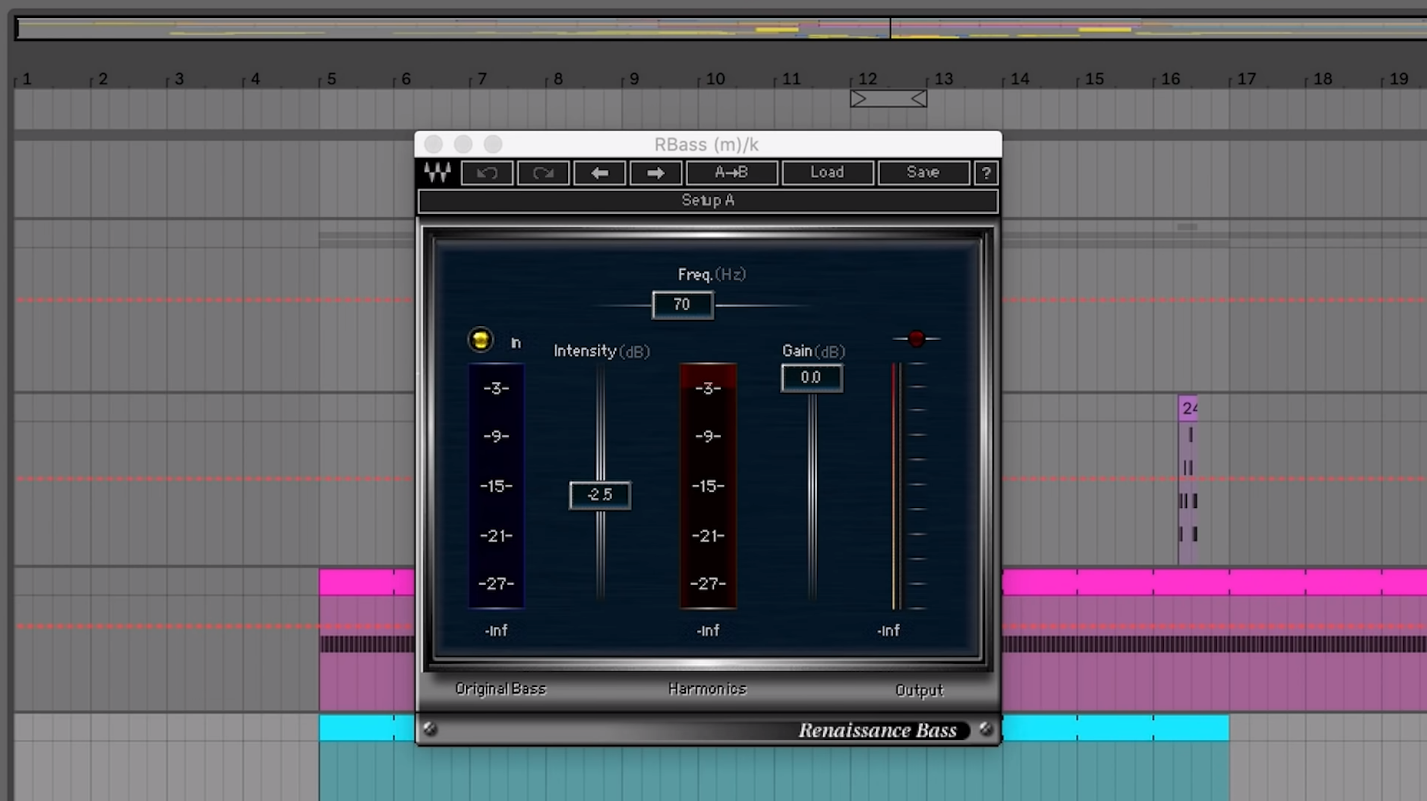
Task: Click the red output clip indicator light
Action: pos(916,339)
